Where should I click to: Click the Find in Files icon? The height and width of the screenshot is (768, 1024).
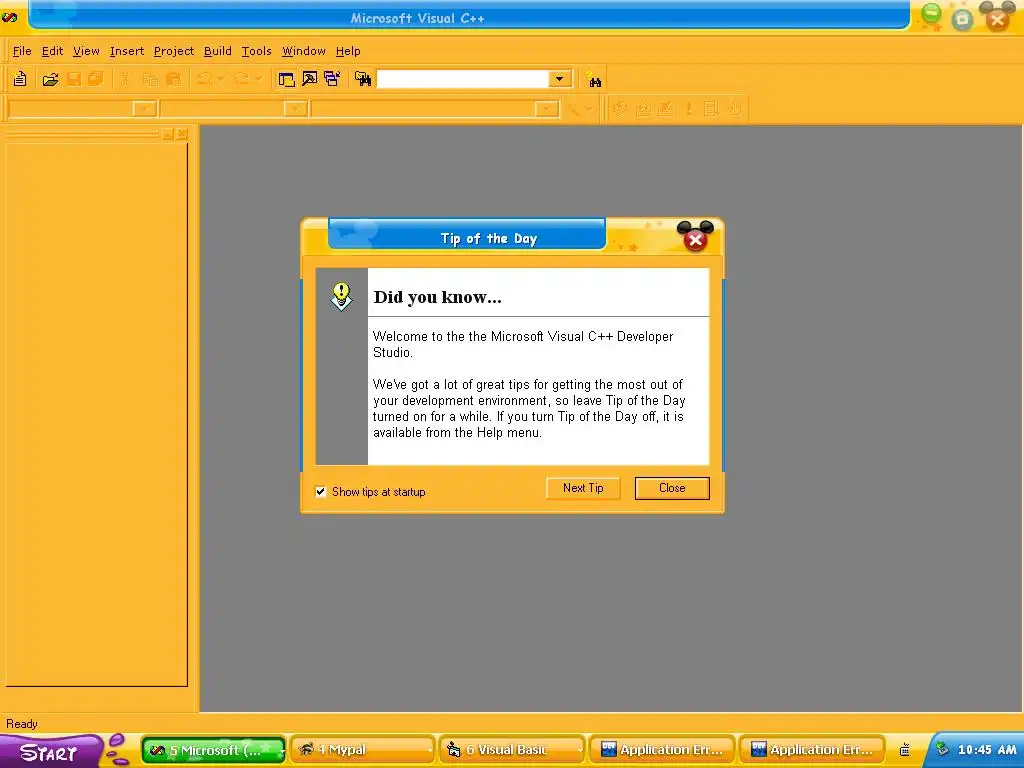tap(363, 80)
